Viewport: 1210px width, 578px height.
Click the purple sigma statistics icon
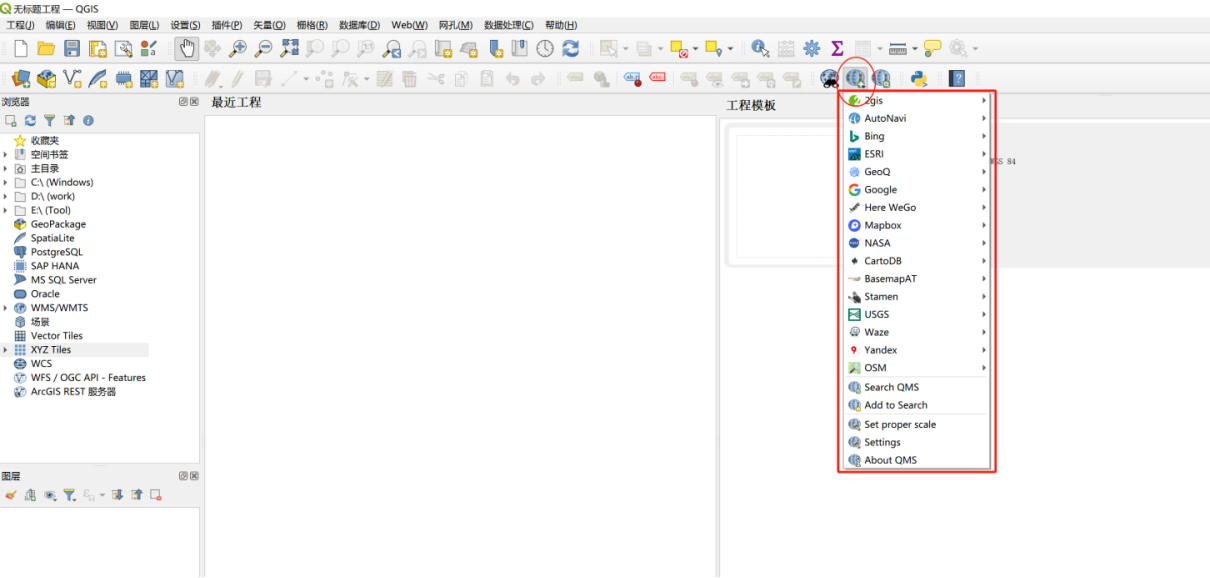pos(837,48)
